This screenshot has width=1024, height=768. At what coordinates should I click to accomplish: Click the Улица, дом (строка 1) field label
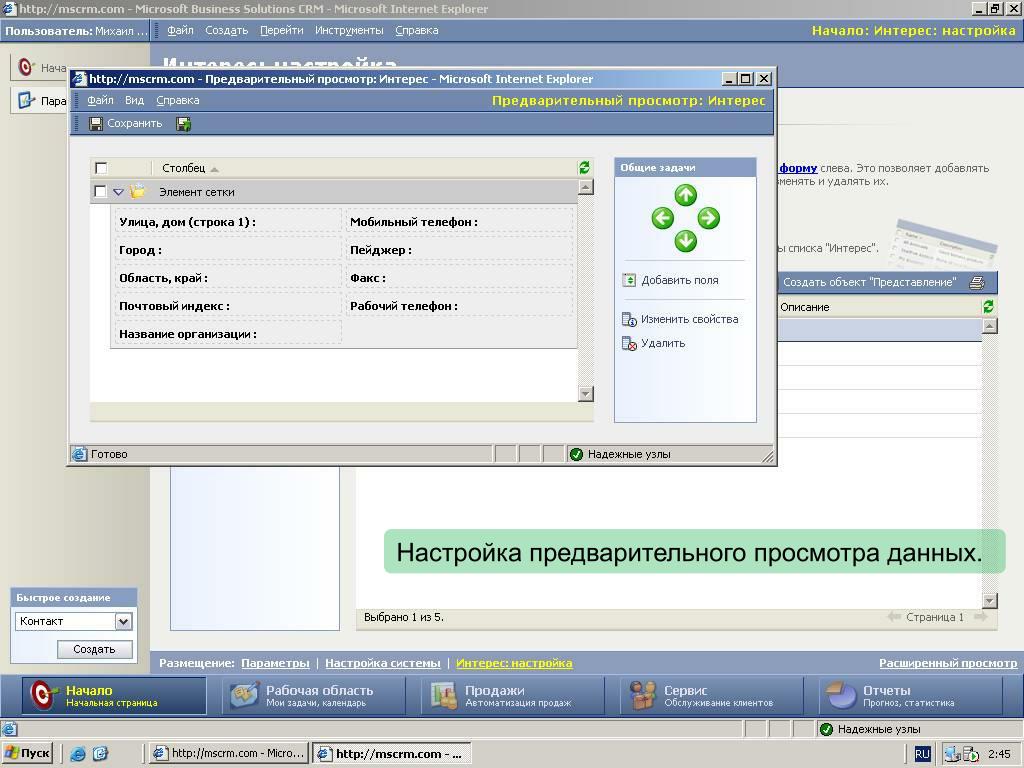tap(187, 222)
